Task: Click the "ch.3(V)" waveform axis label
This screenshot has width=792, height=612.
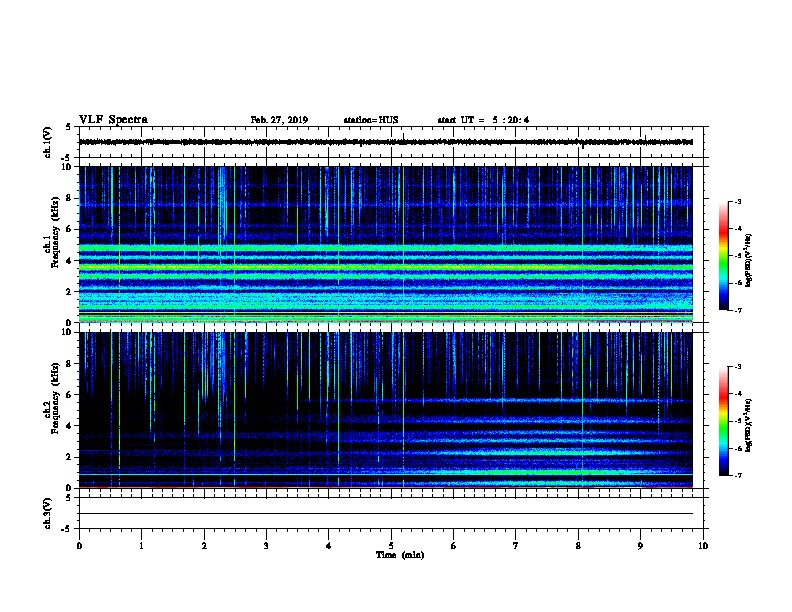Action: point(48,513)
